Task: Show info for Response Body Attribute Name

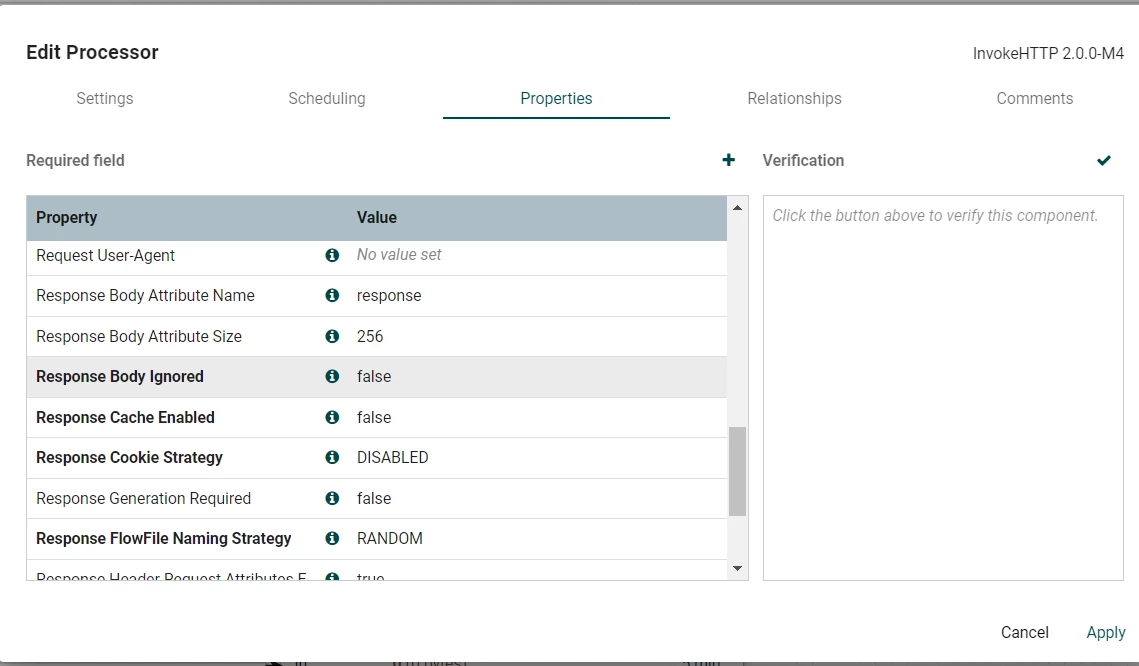Action: tap(332, 295)
